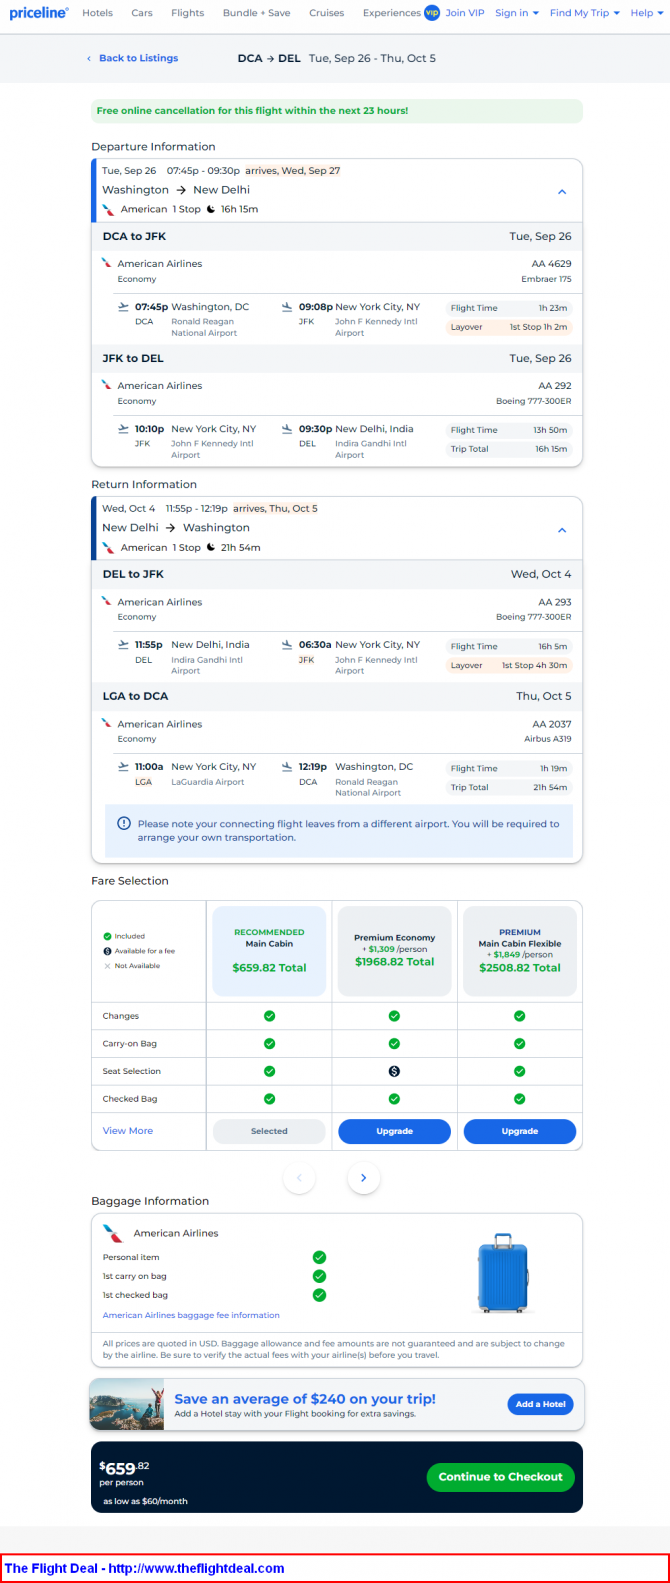Click the 1st checked bag checkmark
670x1583 pixels.
pyautogui.click(x=319, y=1295)
